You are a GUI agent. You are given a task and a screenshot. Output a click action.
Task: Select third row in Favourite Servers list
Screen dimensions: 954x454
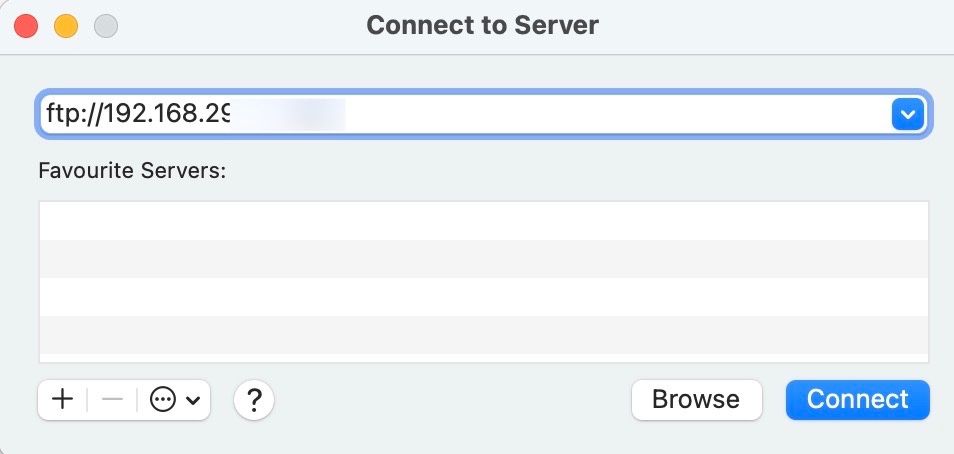484,297
